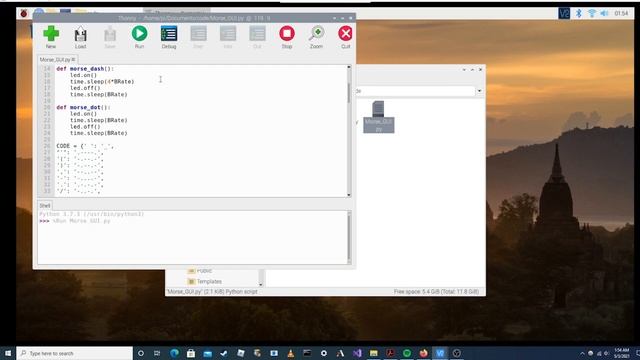Click the status text 'Morse_GUI.py' Python script
The height and width of the screenshot is (360, 640).
(x=212, y=292)
